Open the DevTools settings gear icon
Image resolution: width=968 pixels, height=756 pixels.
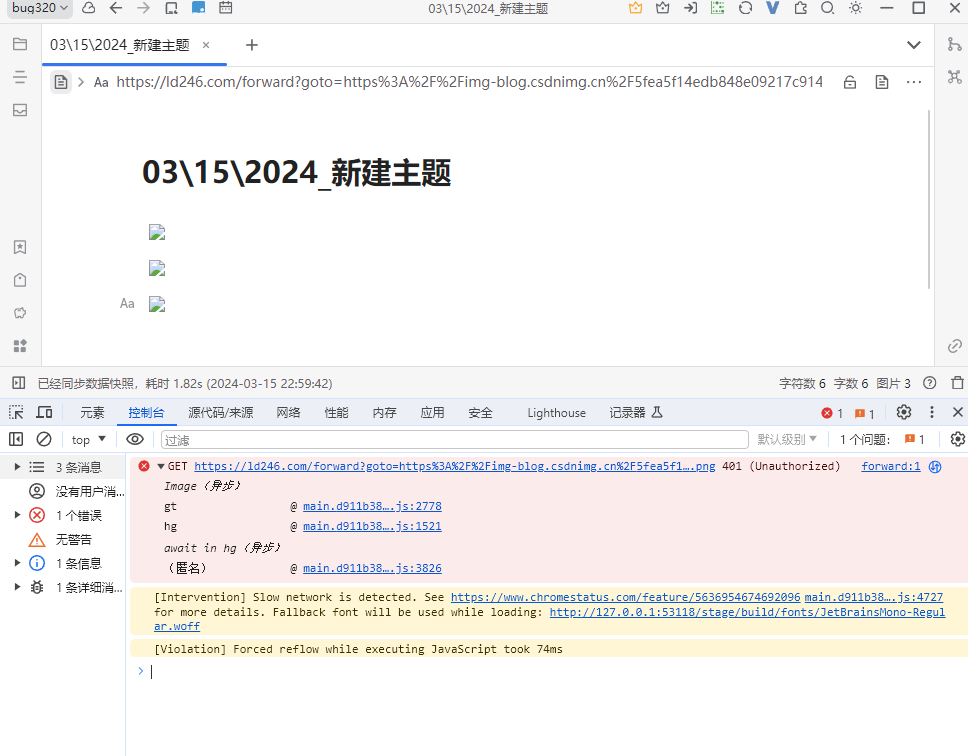[904, 412]
